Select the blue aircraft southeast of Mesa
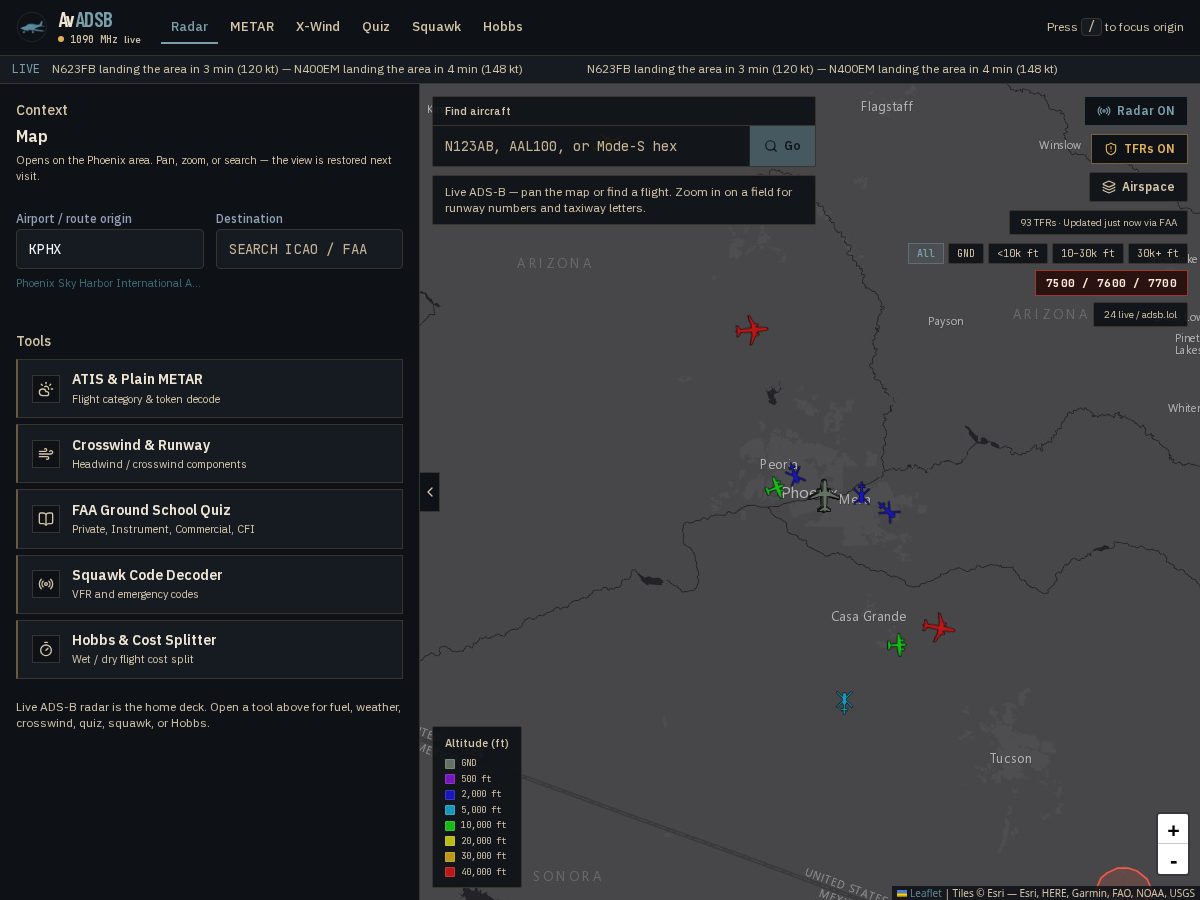 (888, 512)
